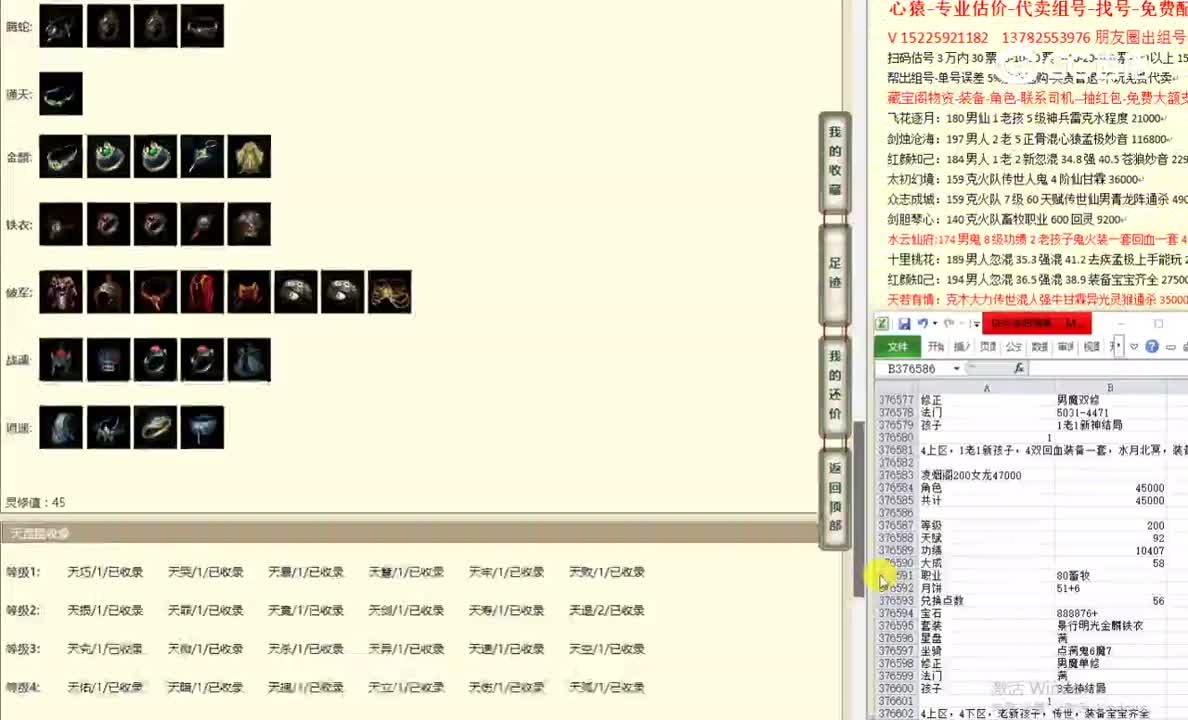Click the Save icon in the Excel toolbar
Screen dimensions: 1188x720
(905, 323)
